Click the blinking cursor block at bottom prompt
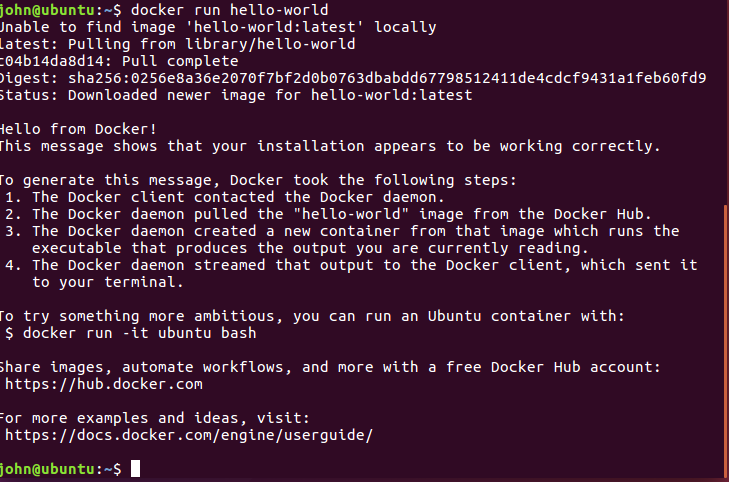The width and height of the screenshot is (729, 482). [136, 469]
